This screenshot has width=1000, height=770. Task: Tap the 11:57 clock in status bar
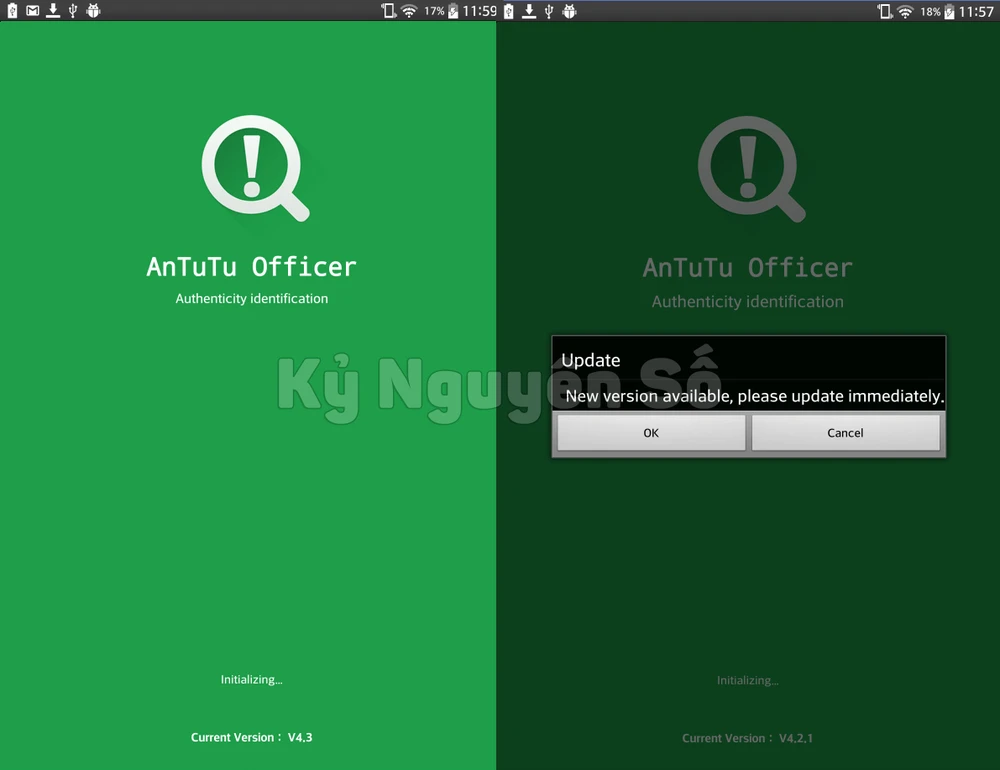pos(976,11)
